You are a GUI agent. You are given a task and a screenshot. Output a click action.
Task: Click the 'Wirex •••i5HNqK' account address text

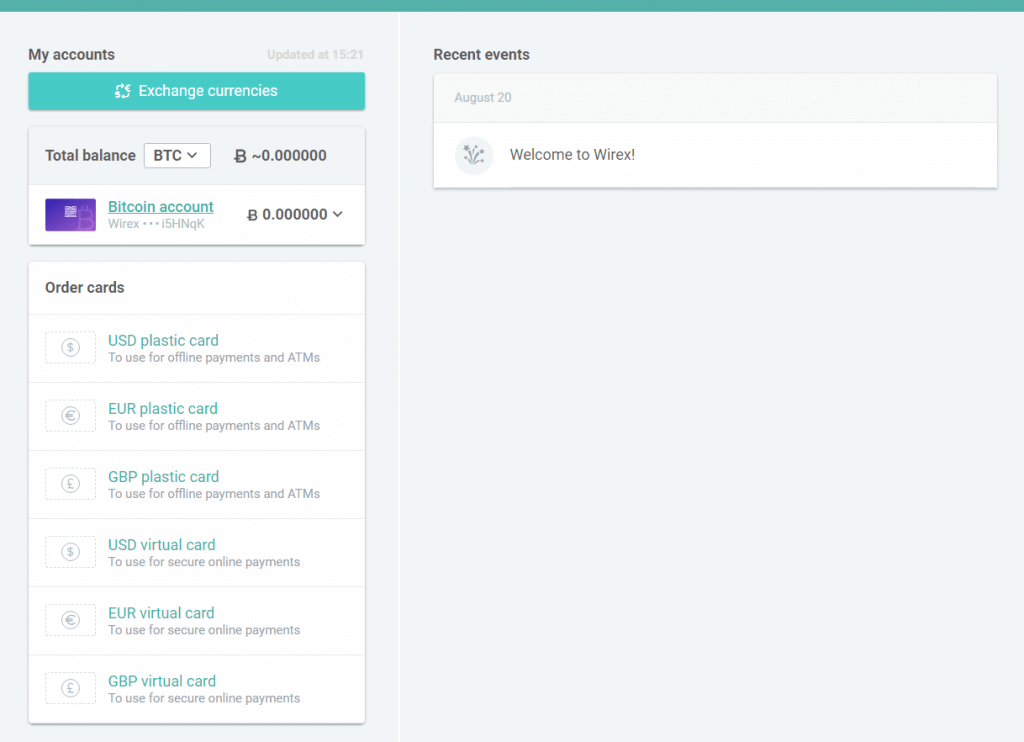pyautogui.click(x=156, y=224)
